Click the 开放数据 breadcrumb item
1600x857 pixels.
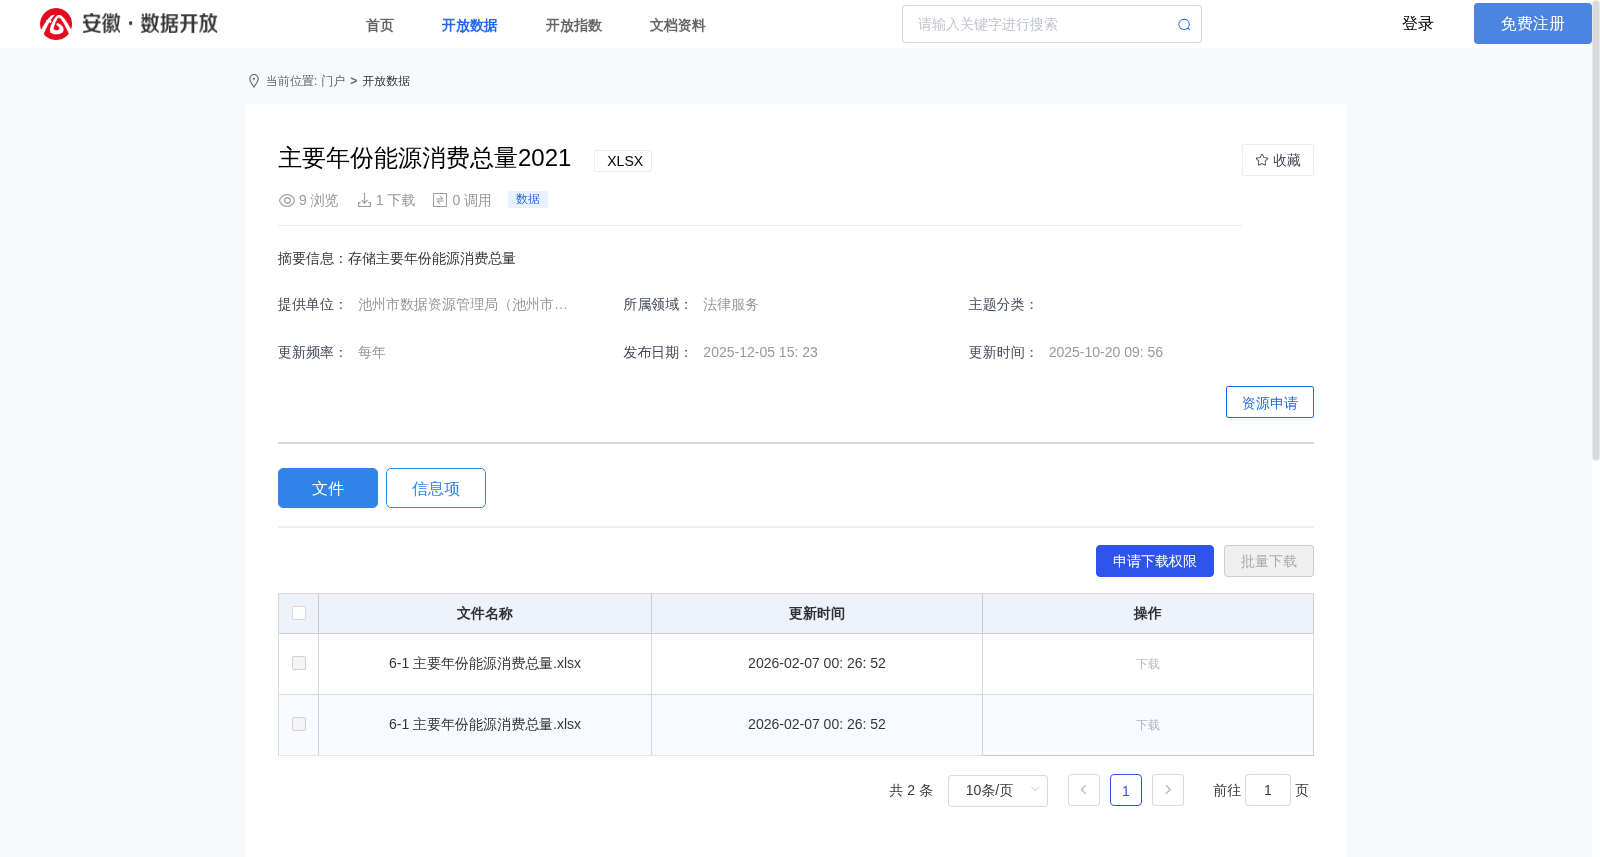[386, 81]
